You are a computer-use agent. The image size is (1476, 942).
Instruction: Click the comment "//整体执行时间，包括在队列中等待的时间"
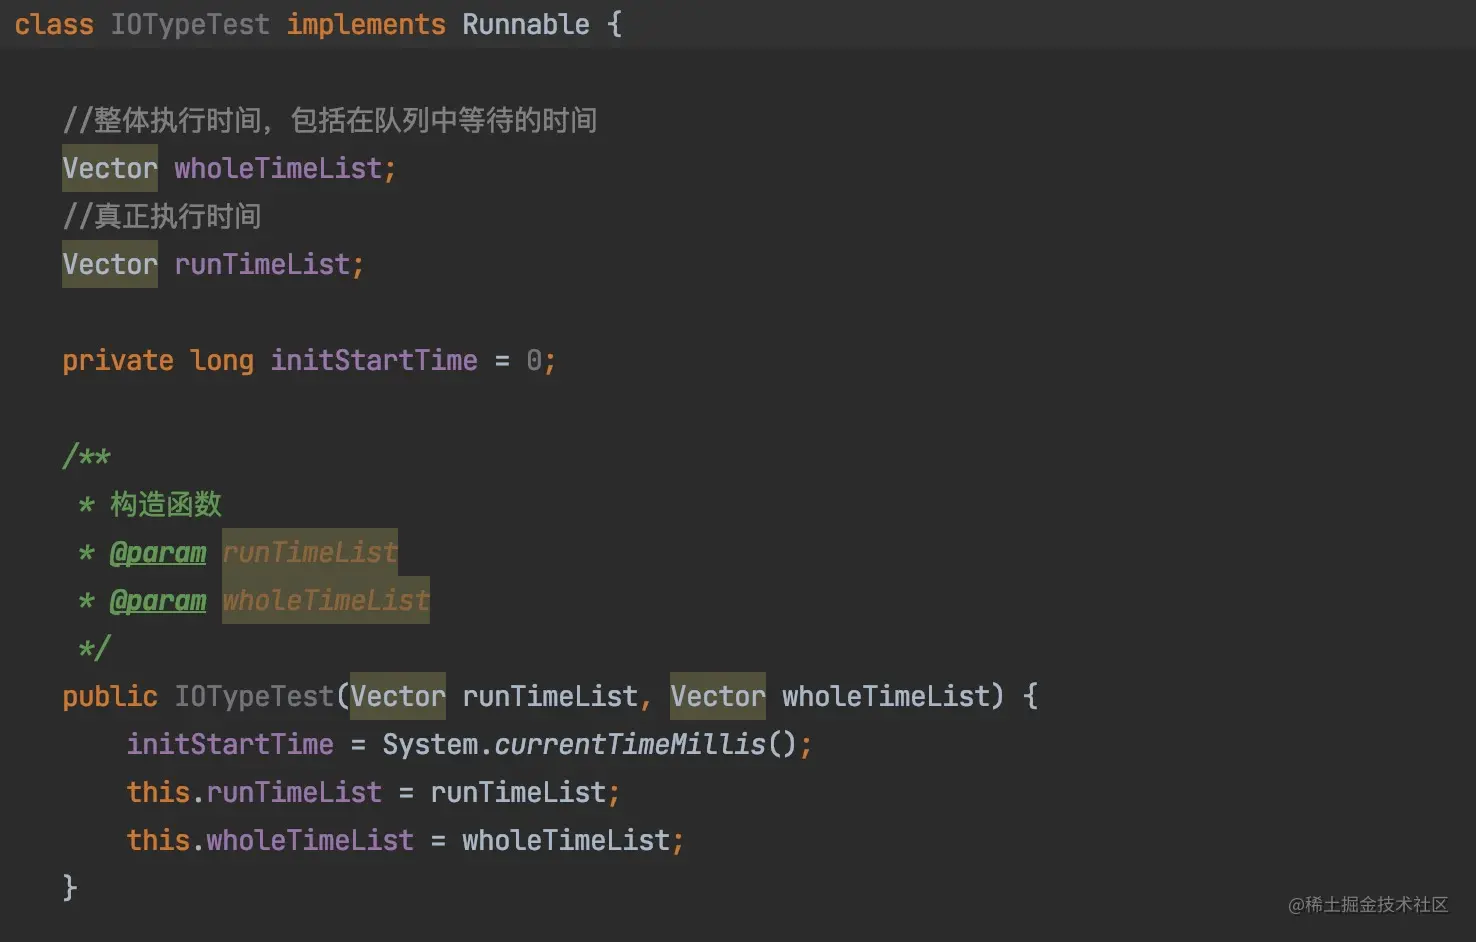coord(330,120)
